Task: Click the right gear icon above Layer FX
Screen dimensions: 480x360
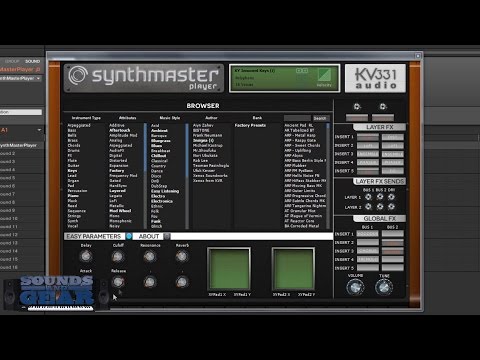Action: pyautogui.click(x=383, y=107)
